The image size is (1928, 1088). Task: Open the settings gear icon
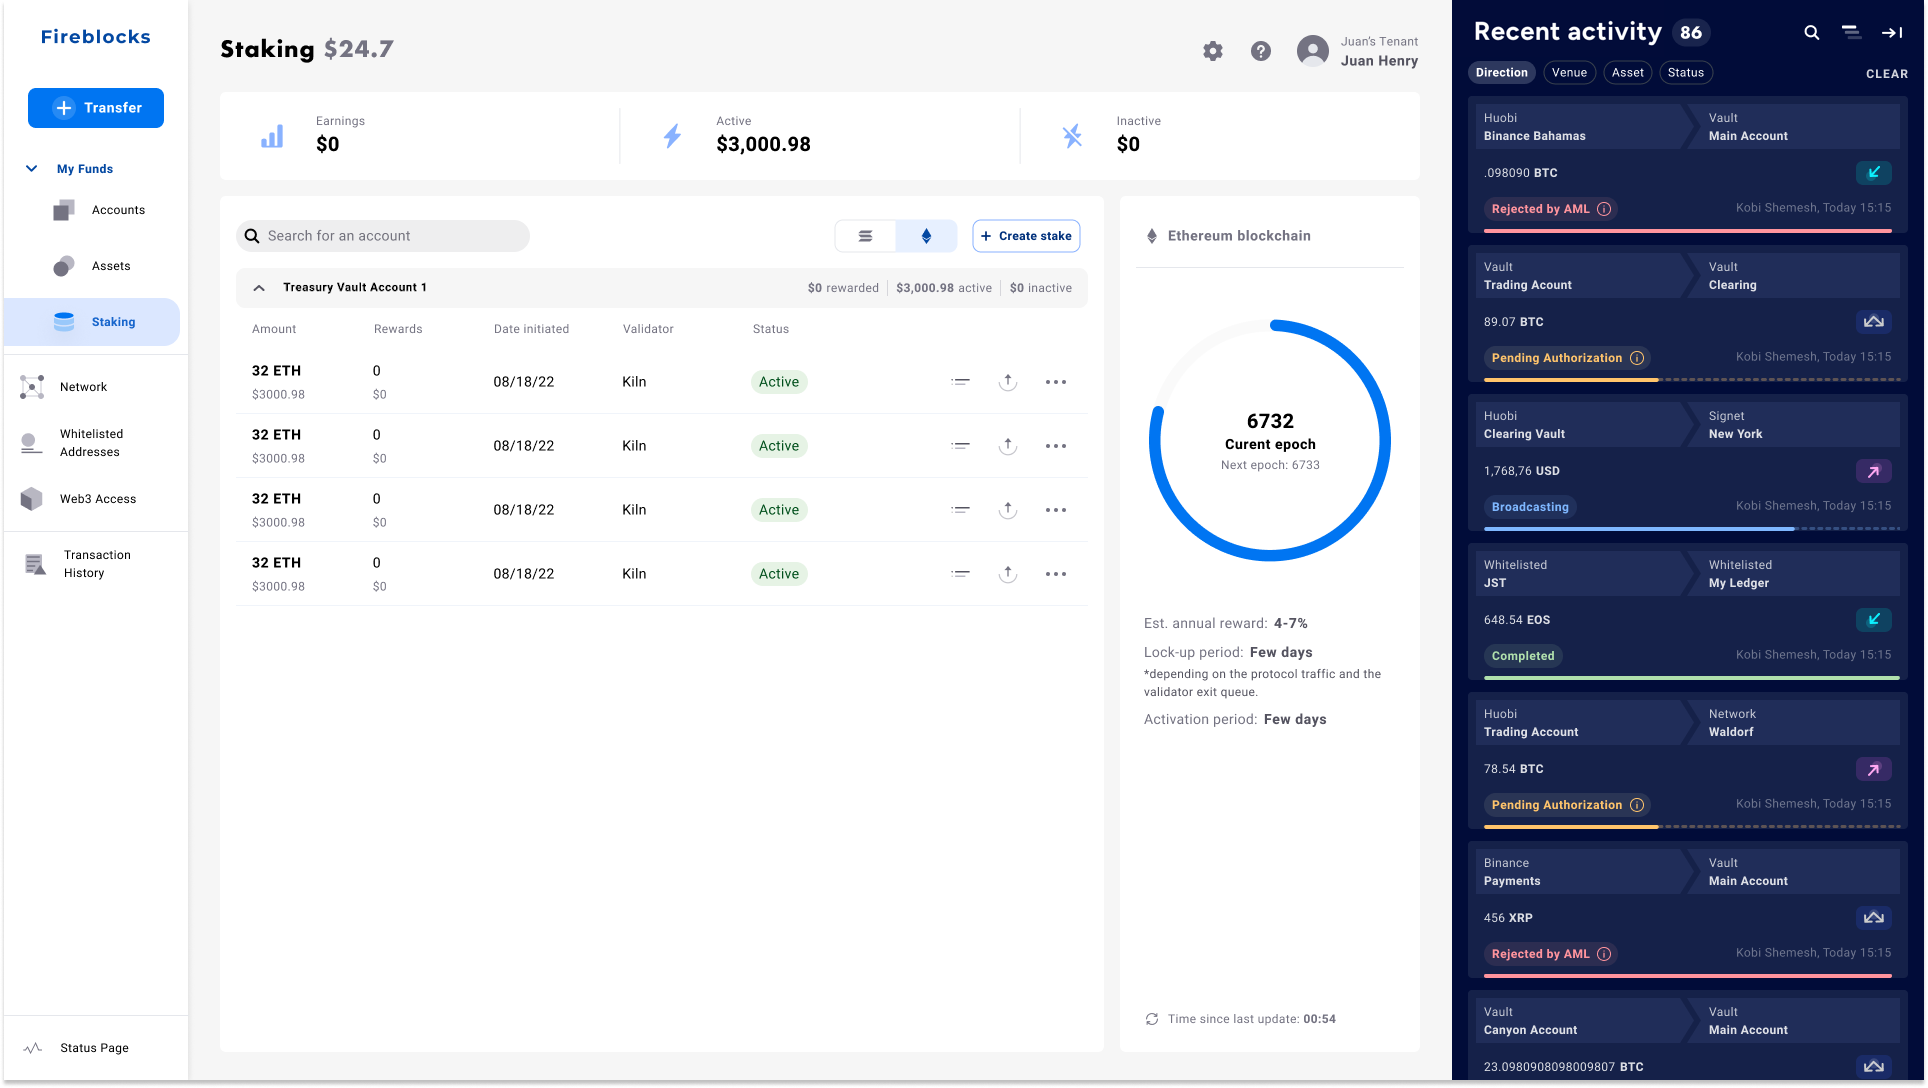pyautogui.click(x=1213, y=51)
